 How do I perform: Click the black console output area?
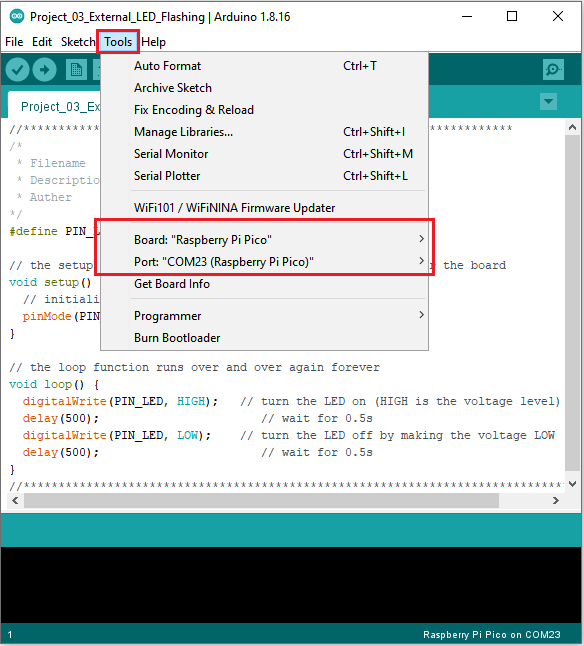click(291, 584)
